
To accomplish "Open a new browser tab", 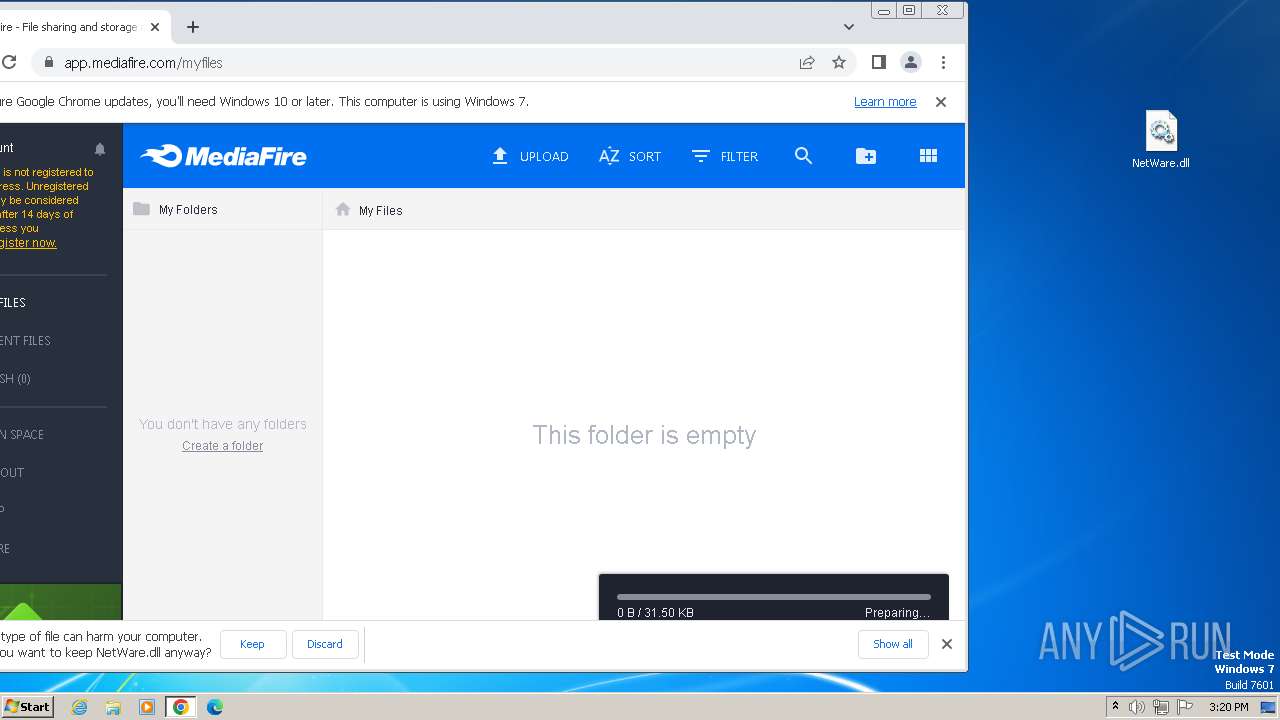I will click(193, 27).
